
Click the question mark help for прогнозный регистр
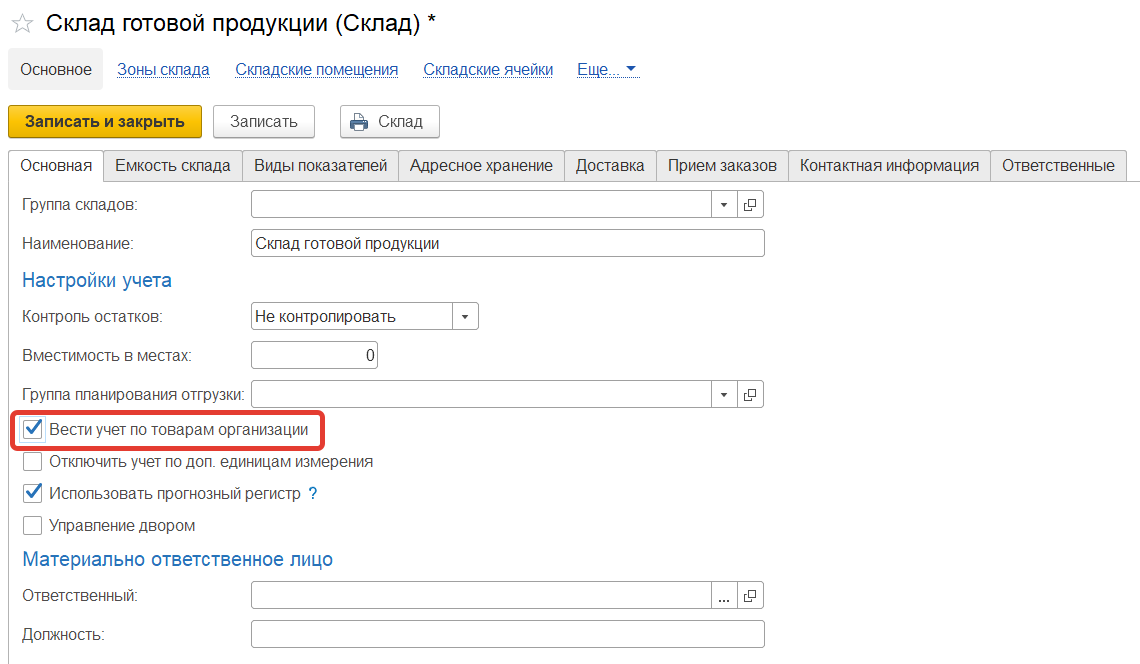tap(313, 494)
